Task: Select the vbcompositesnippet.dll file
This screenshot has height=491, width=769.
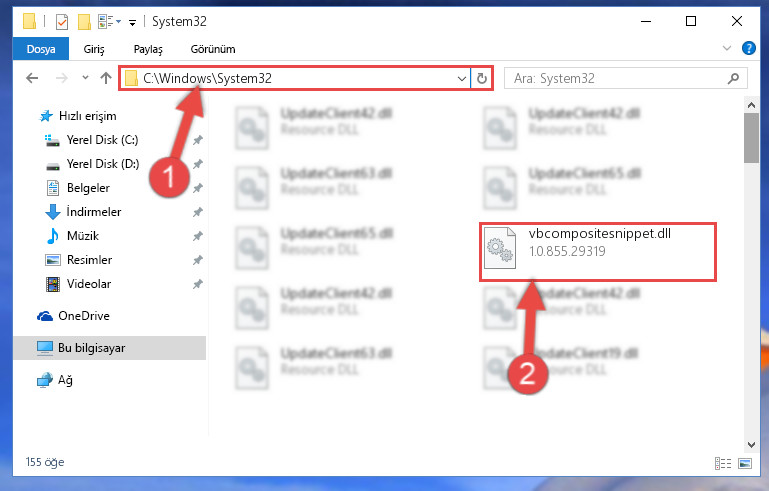Action: point(597,251)
